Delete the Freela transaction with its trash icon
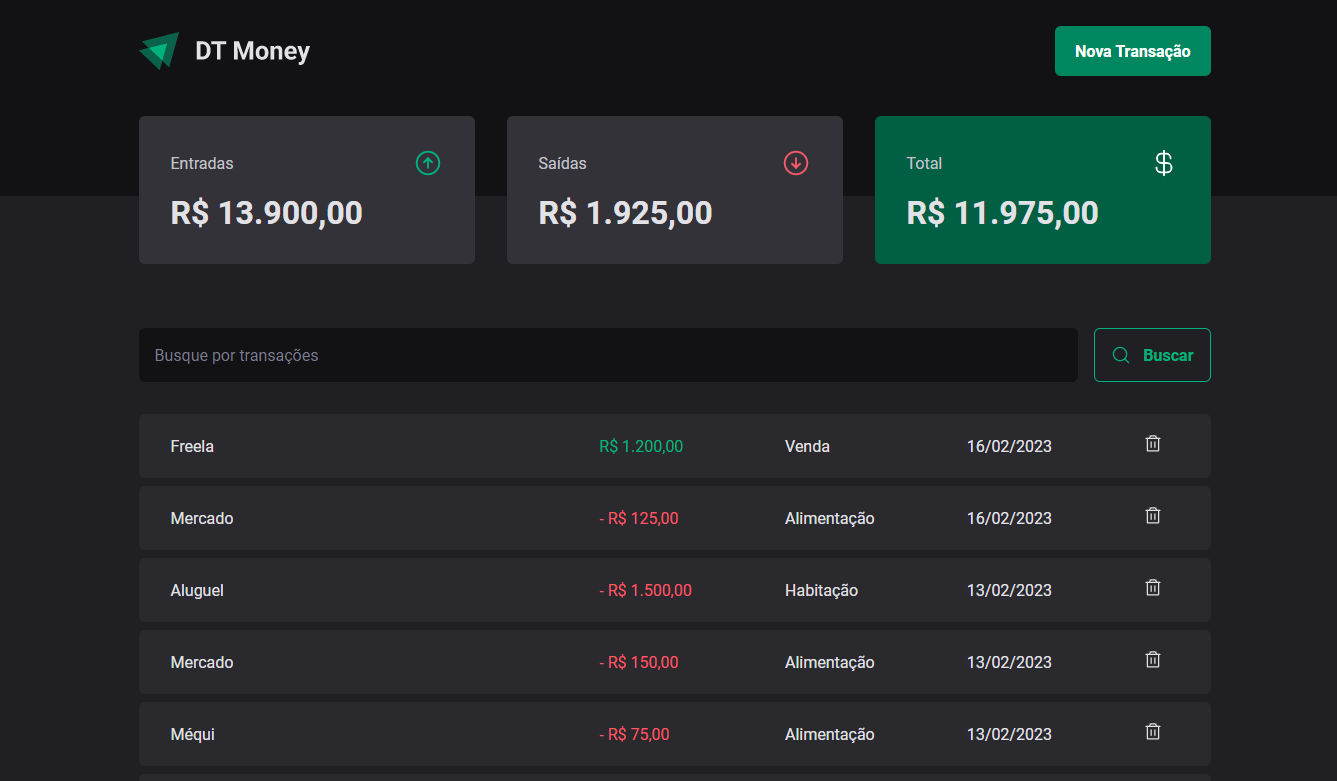1337x781 pixels. 1152,443
